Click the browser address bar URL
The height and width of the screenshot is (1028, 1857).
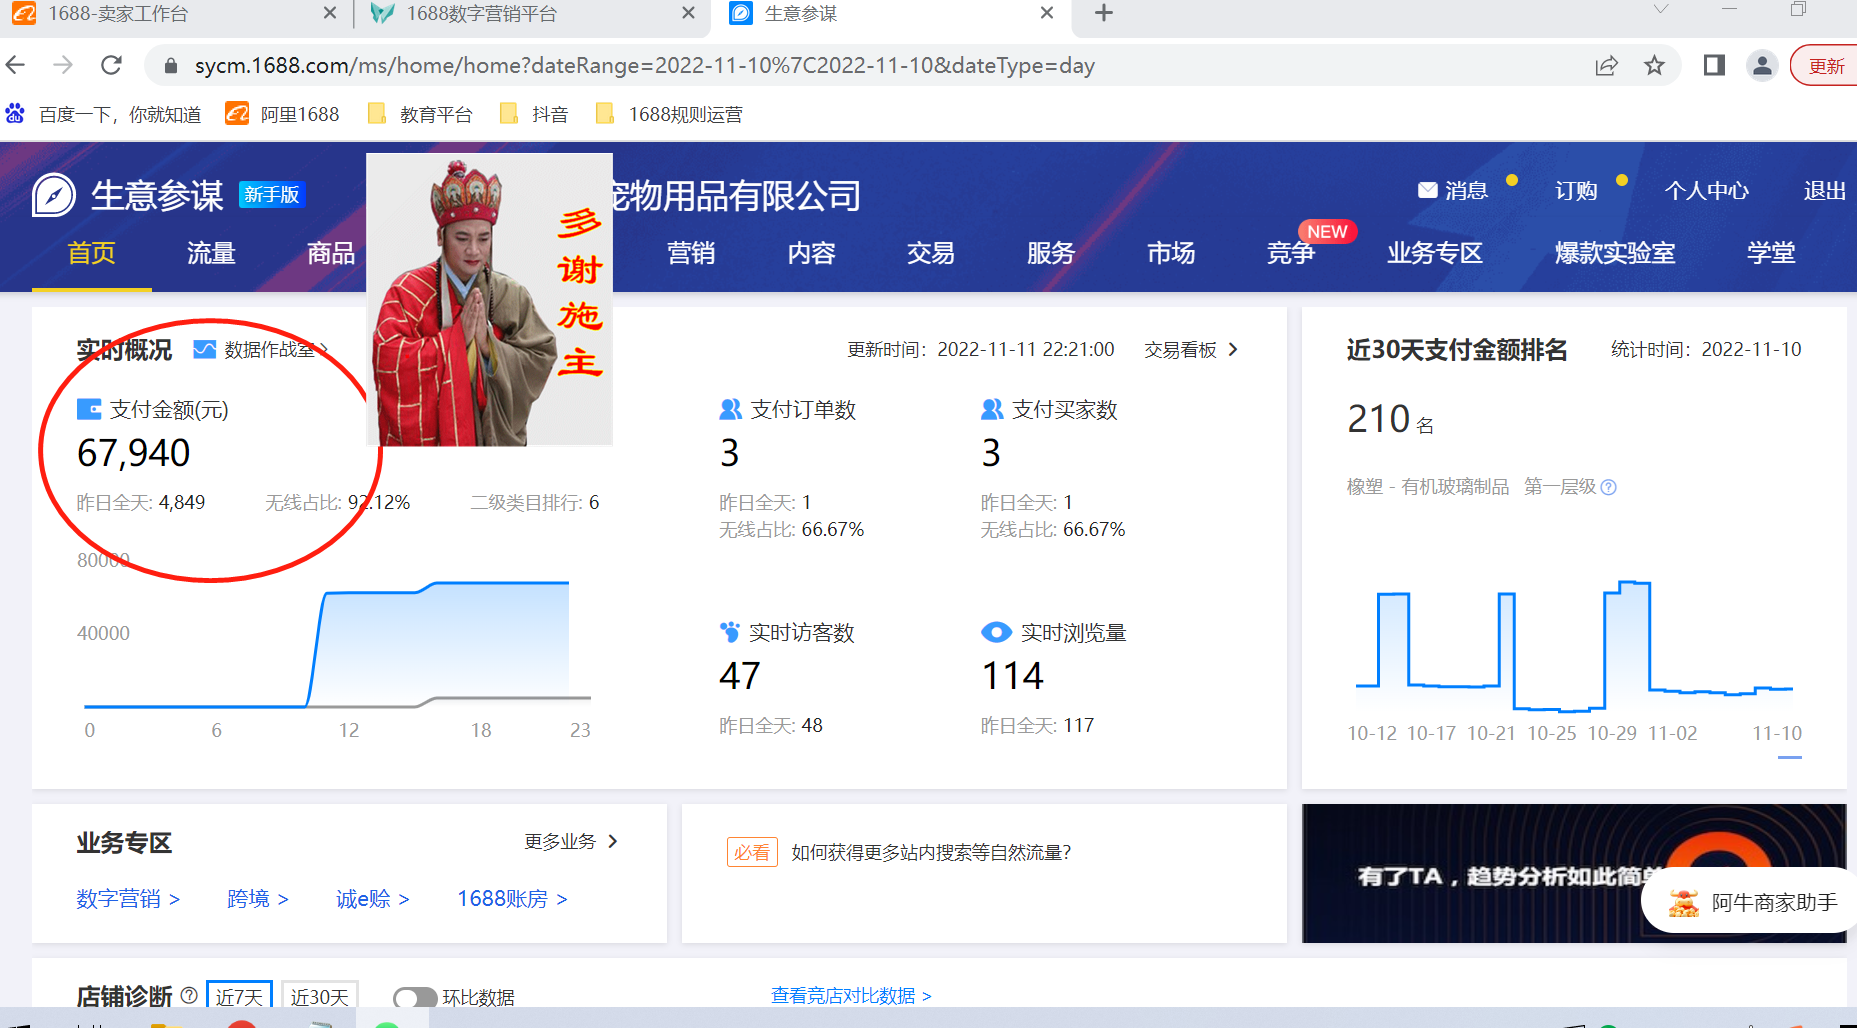644,66
